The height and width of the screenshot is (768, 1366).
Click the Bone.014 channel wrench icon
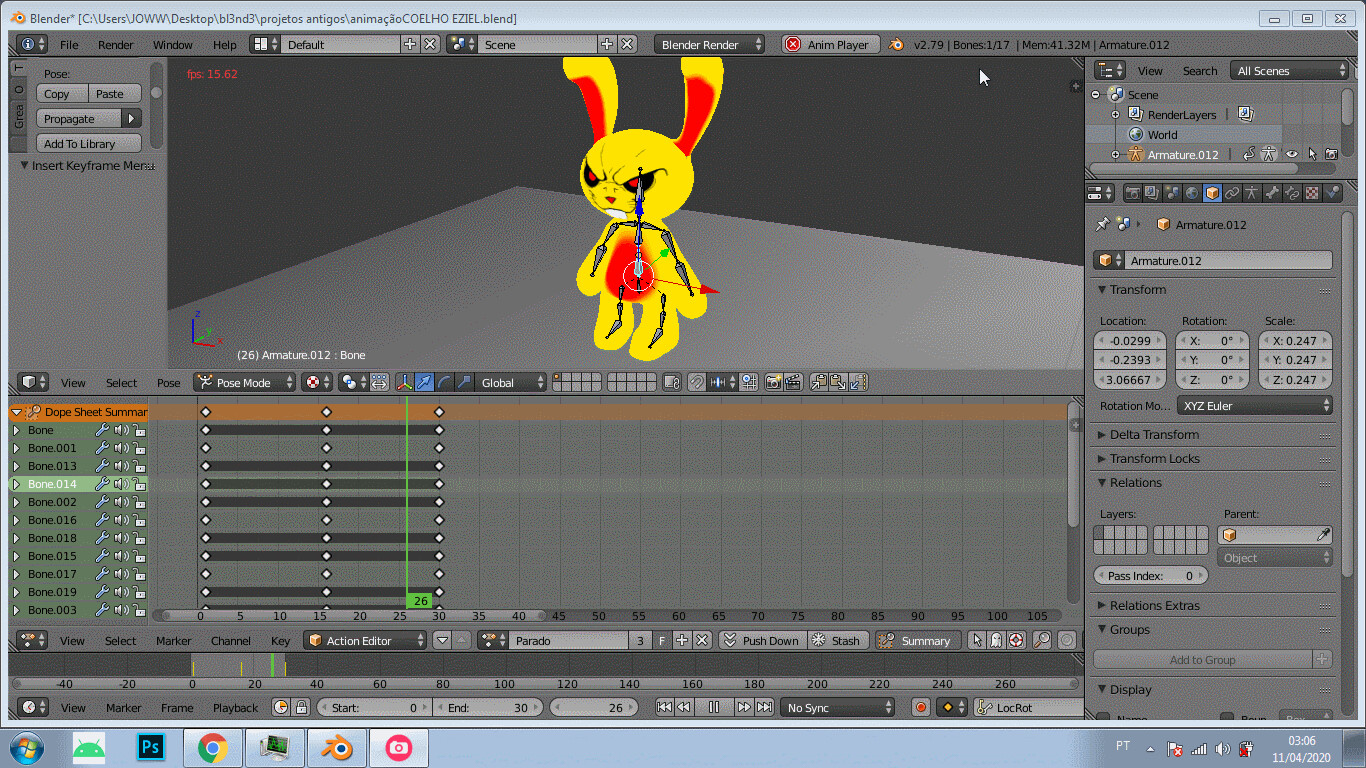coord(101,484)
